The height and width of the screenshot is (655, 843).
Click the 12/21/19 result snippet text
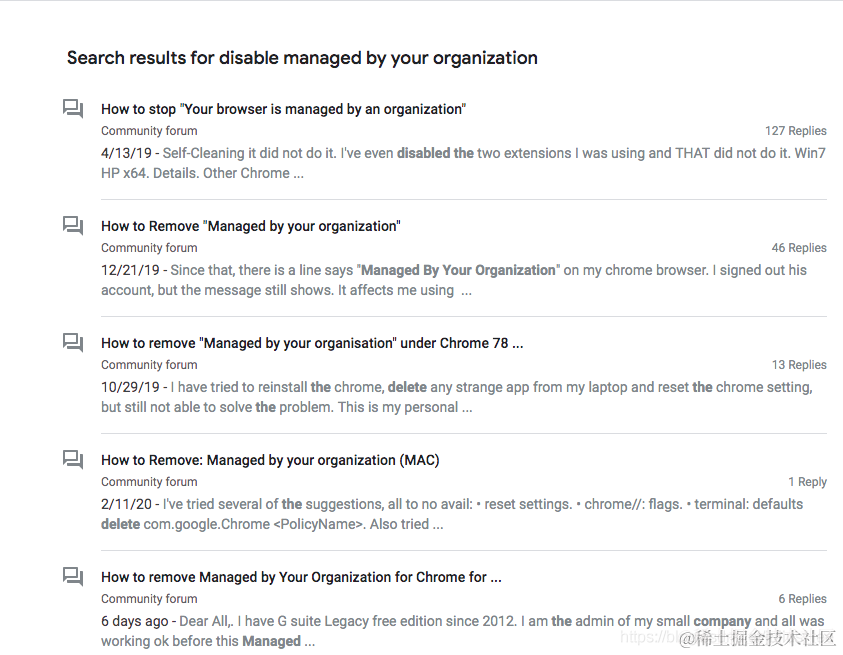453,280
